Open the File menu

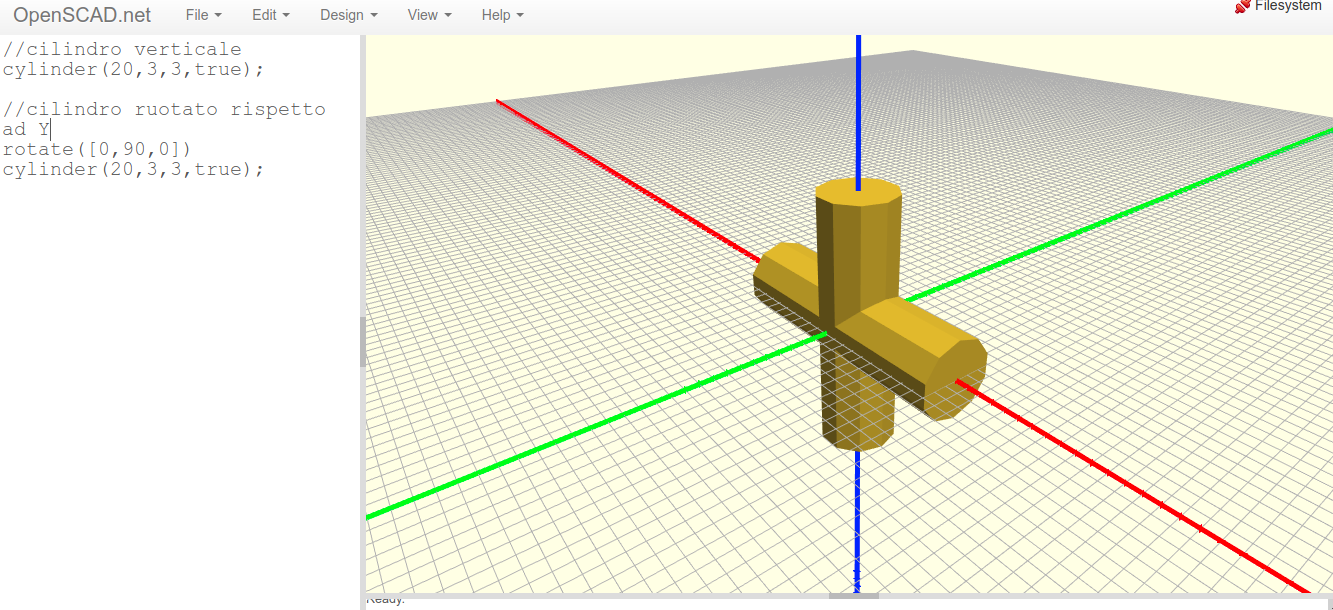tap(204, 15)
